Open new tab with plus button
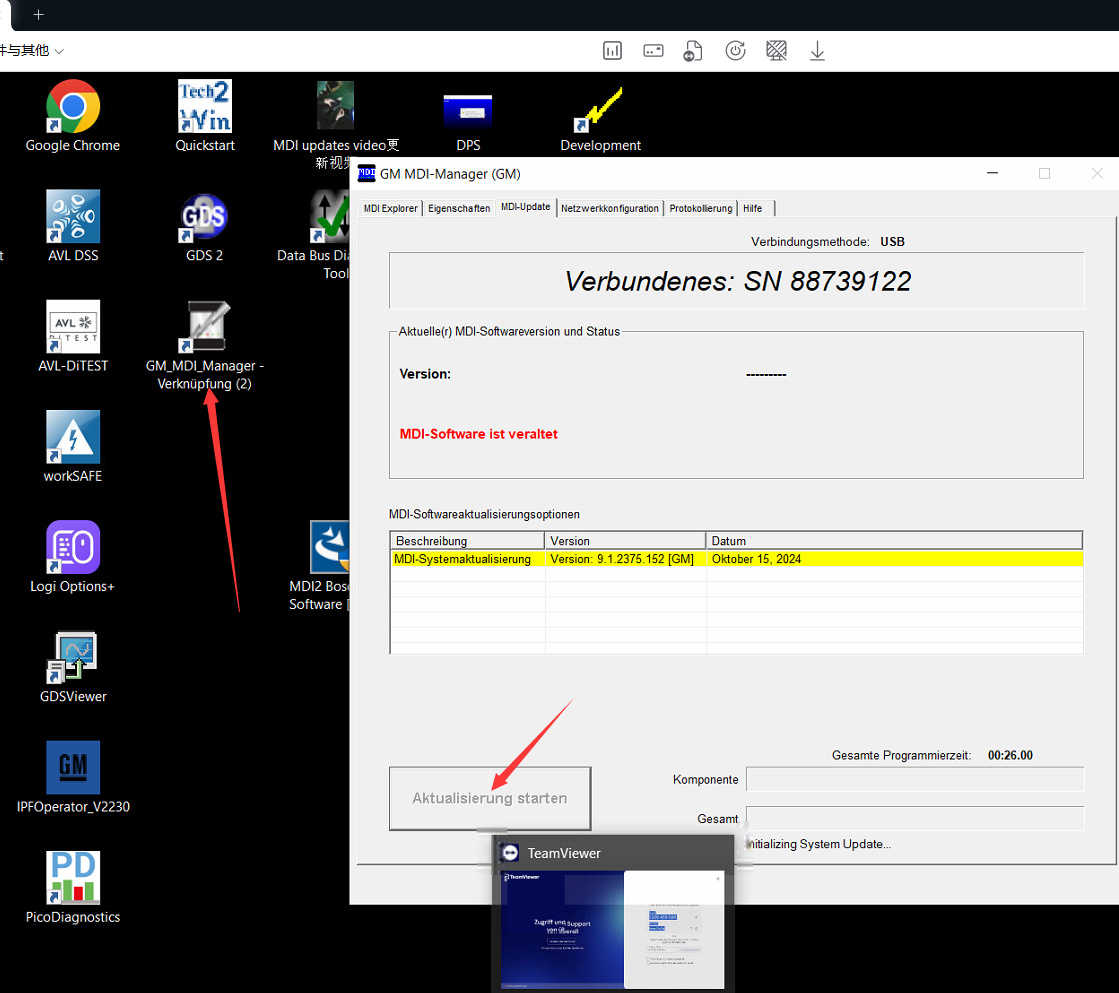 click(x=39, y=15)
